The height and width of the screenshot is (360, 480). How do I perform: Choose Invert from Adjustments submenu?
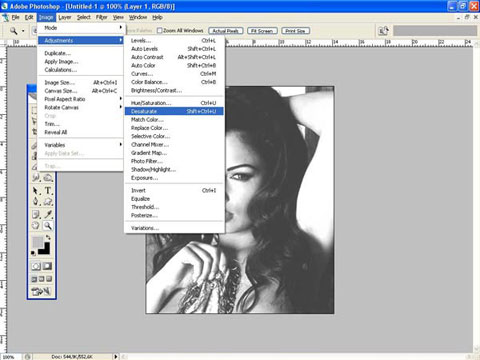(x=174, y=190)
